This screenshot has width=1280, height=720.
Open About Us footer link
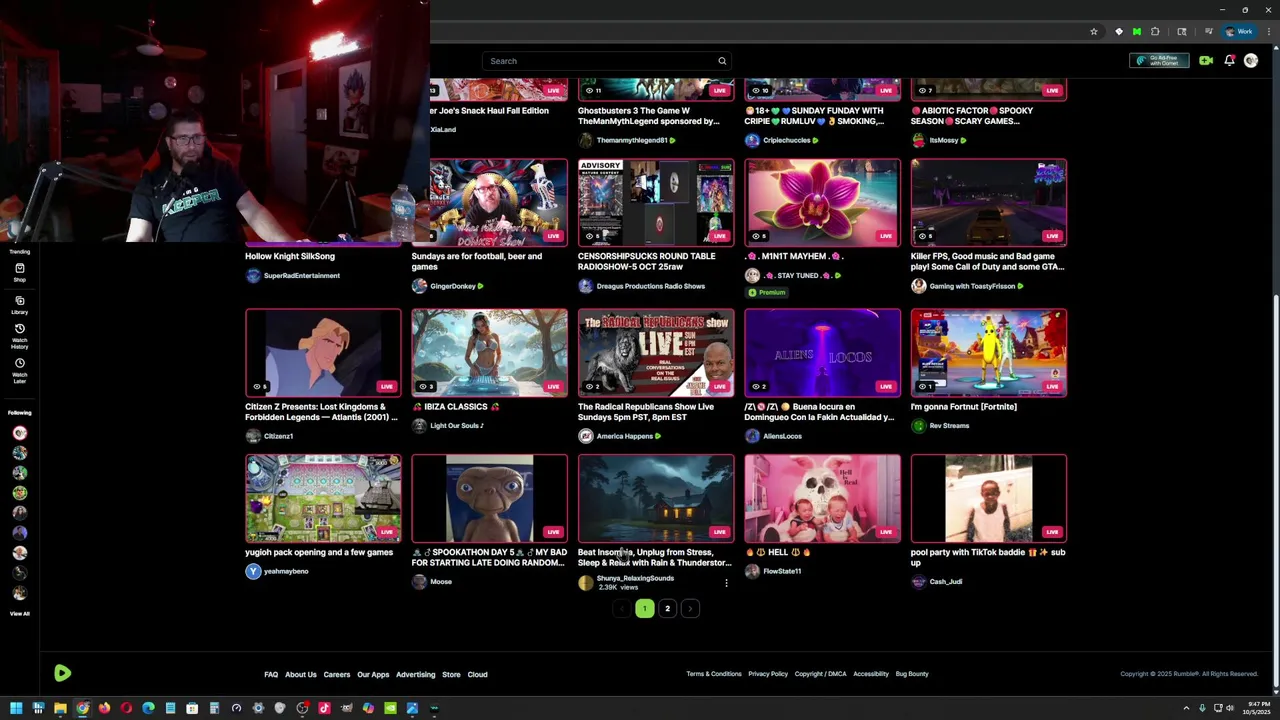pyautogui.click(x=300, y=674)
